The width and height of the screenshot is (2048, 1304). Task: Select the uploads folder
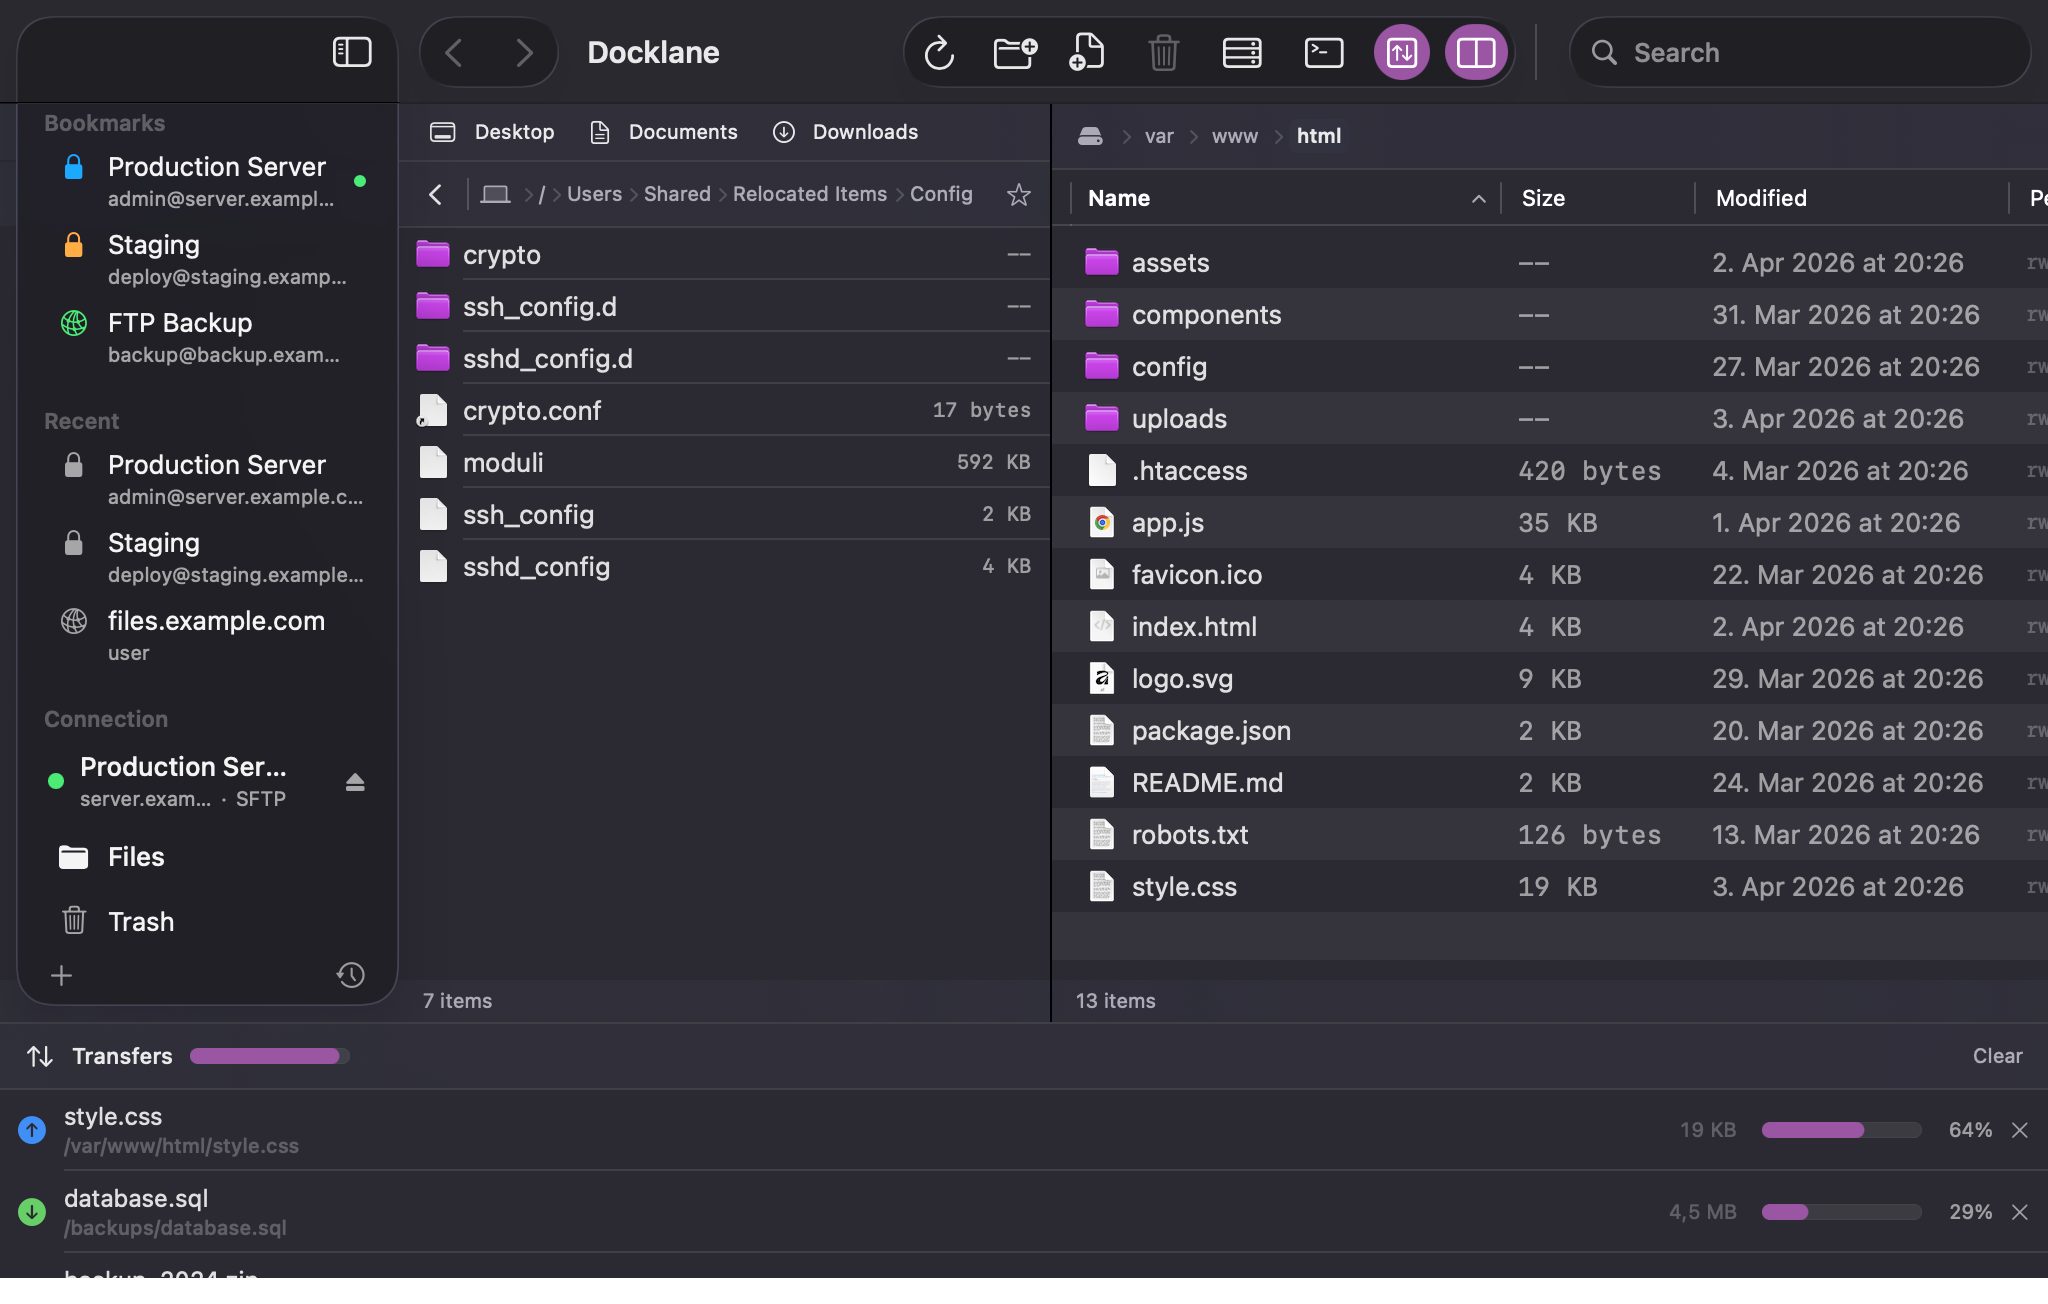pyautogui.click(x=1550, y=418)
